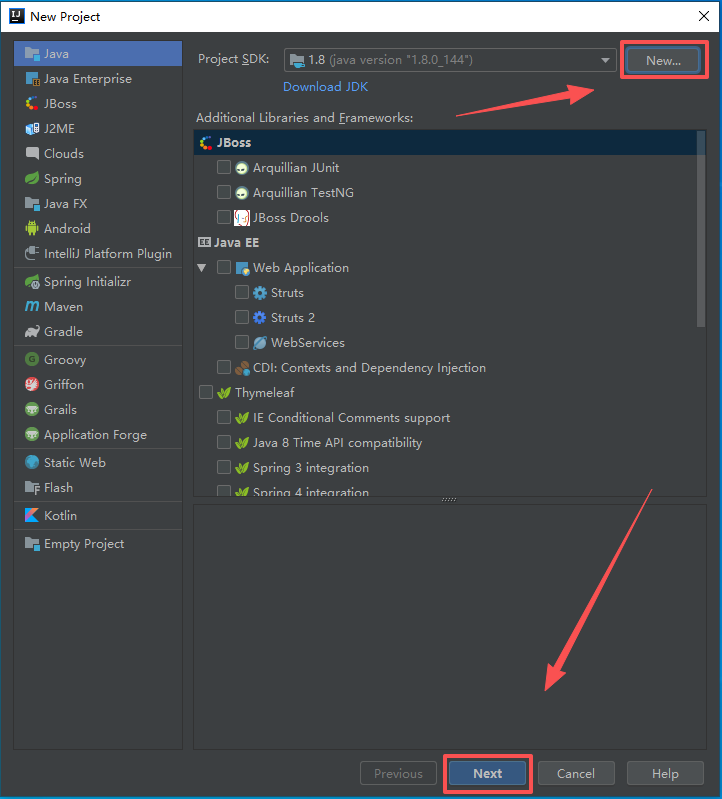Screen dimensions: 722x799
Task: Click the JBoss Drools icon
Action: coord(242,218)
